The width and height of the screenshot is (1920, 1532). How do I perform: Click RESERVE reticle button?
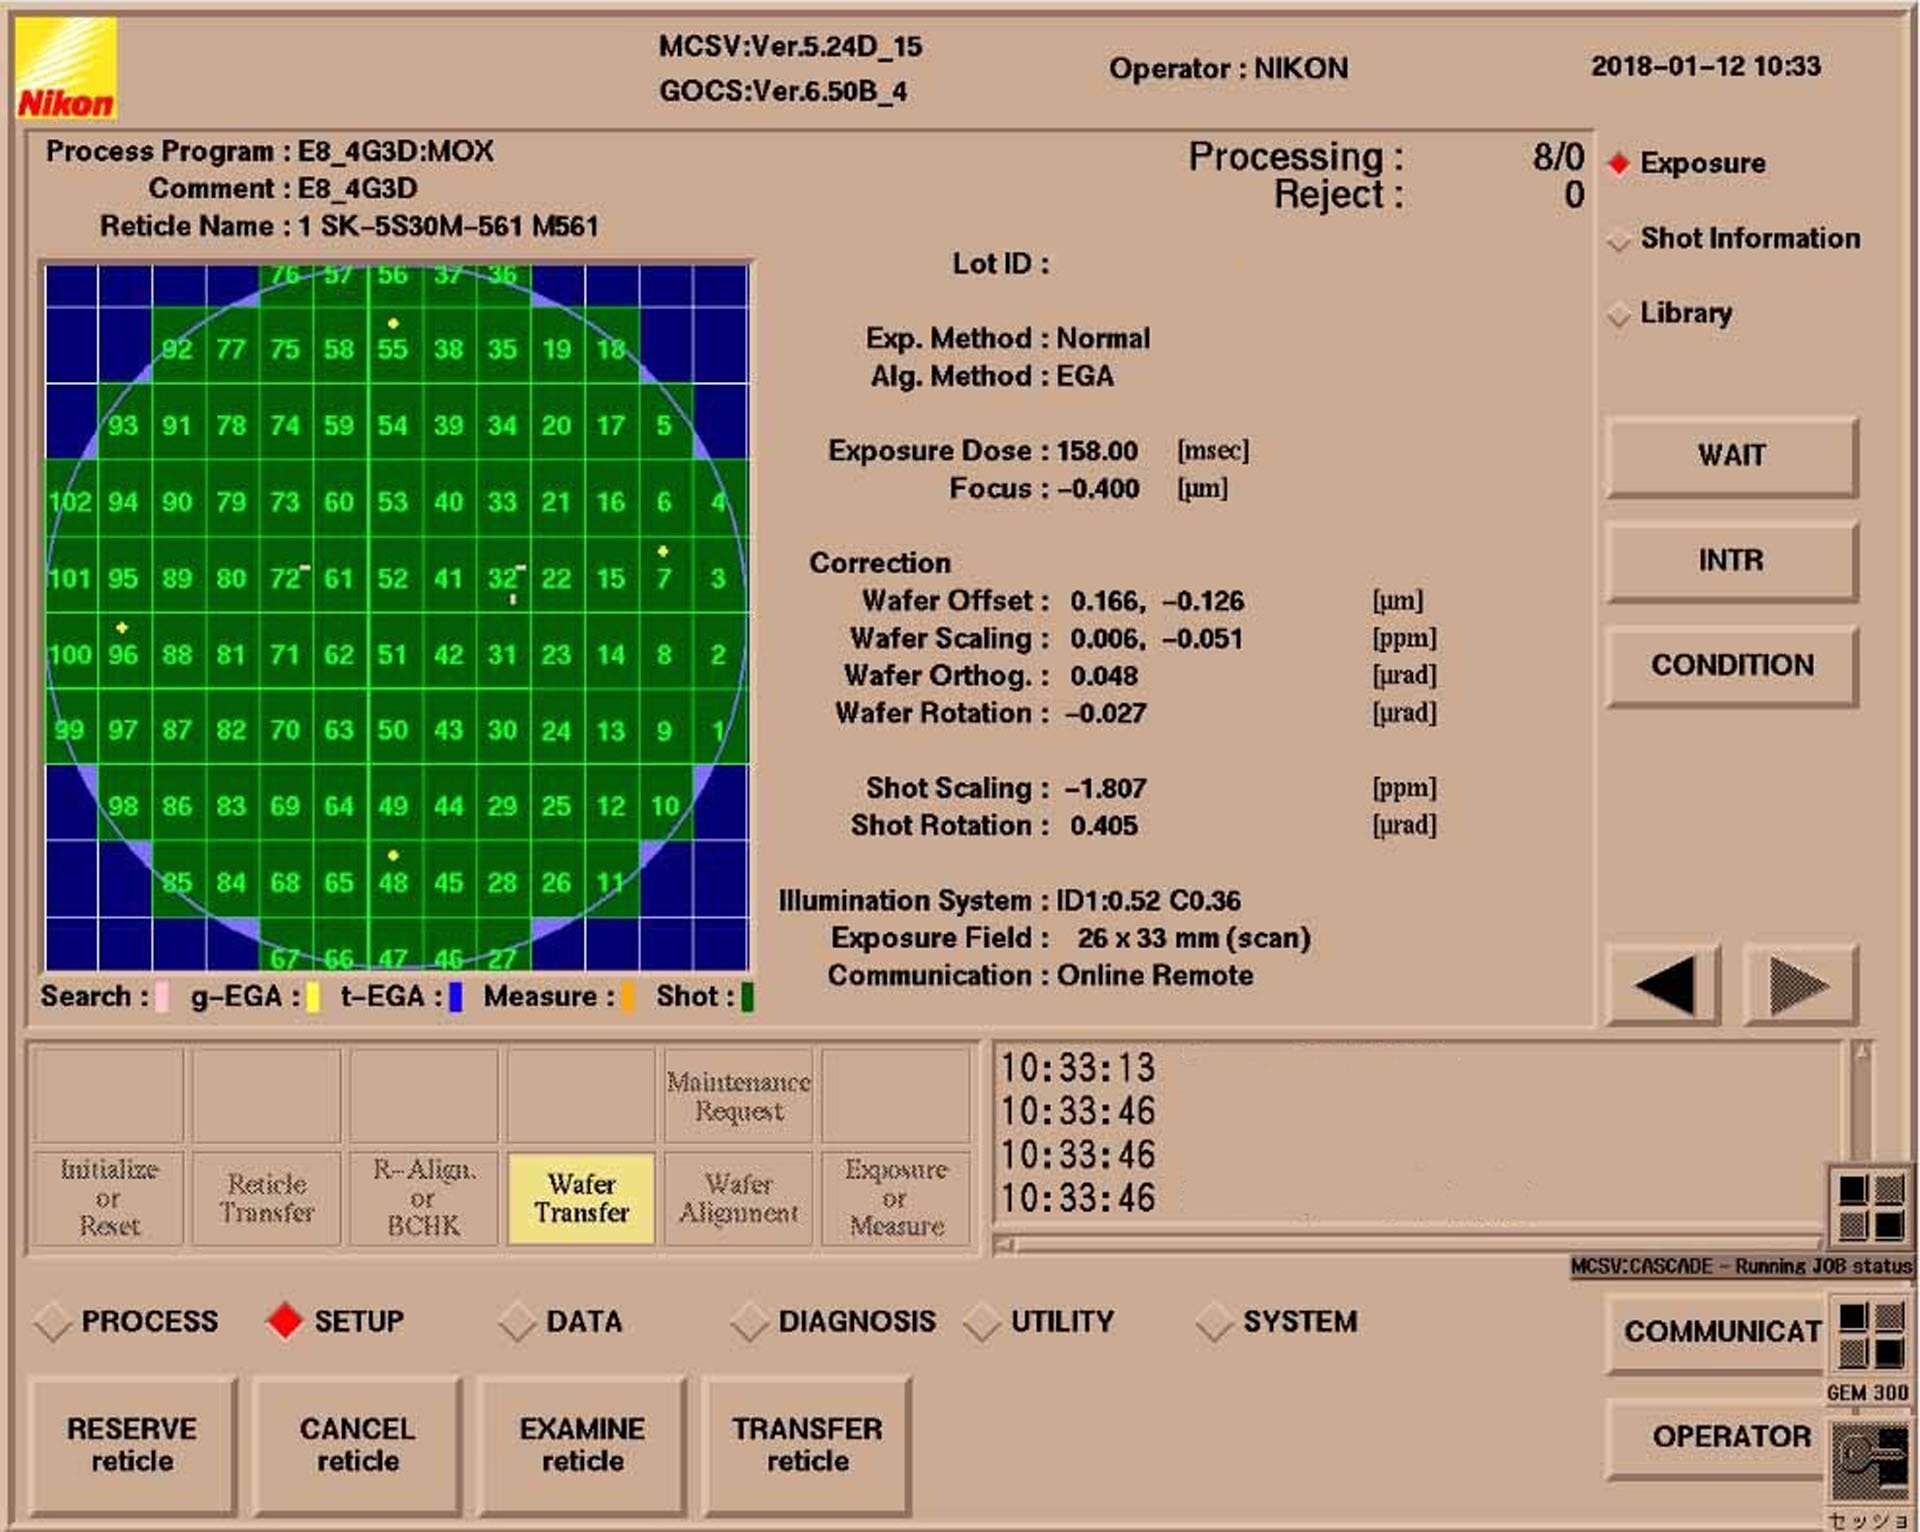point(132,1445)
